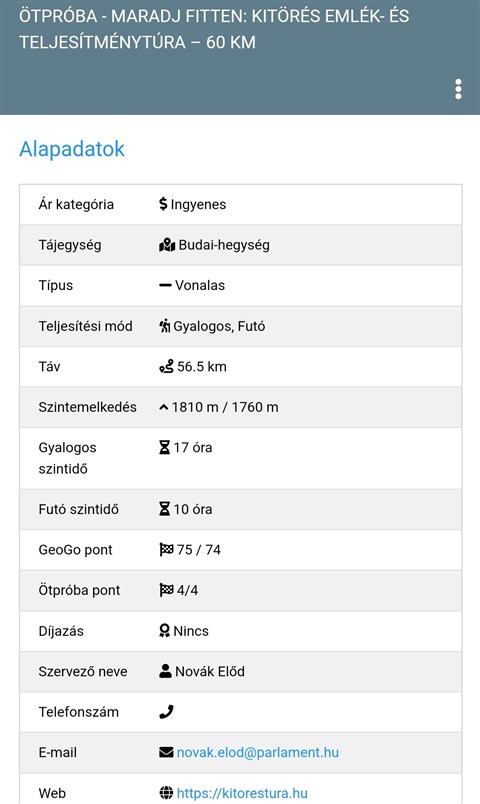Image resolution: width=480 pixels, height=804 pixels.
Task: Open the https://kitorestura.hu website link
Action: point(242,793)
